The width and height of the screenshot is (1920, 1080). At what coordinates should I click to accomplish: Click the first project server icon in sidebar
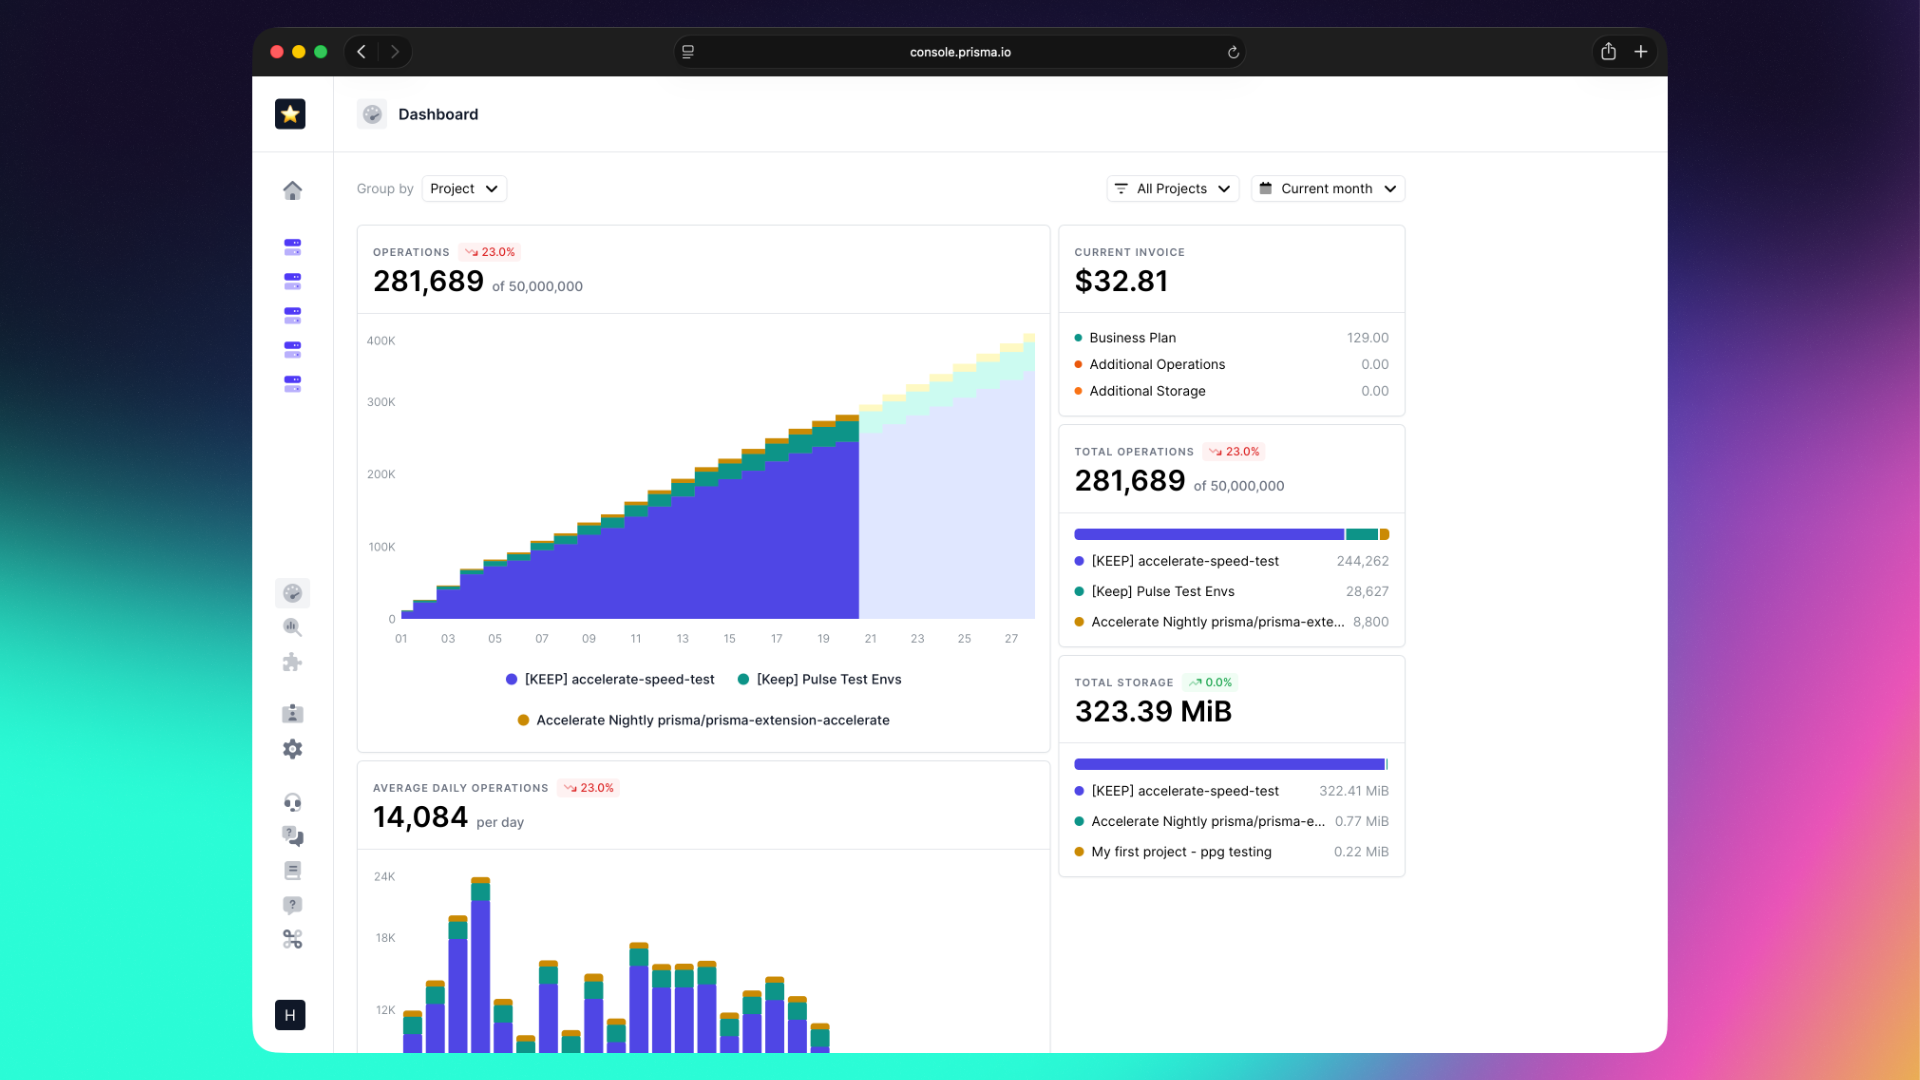[x=292, y=246]
